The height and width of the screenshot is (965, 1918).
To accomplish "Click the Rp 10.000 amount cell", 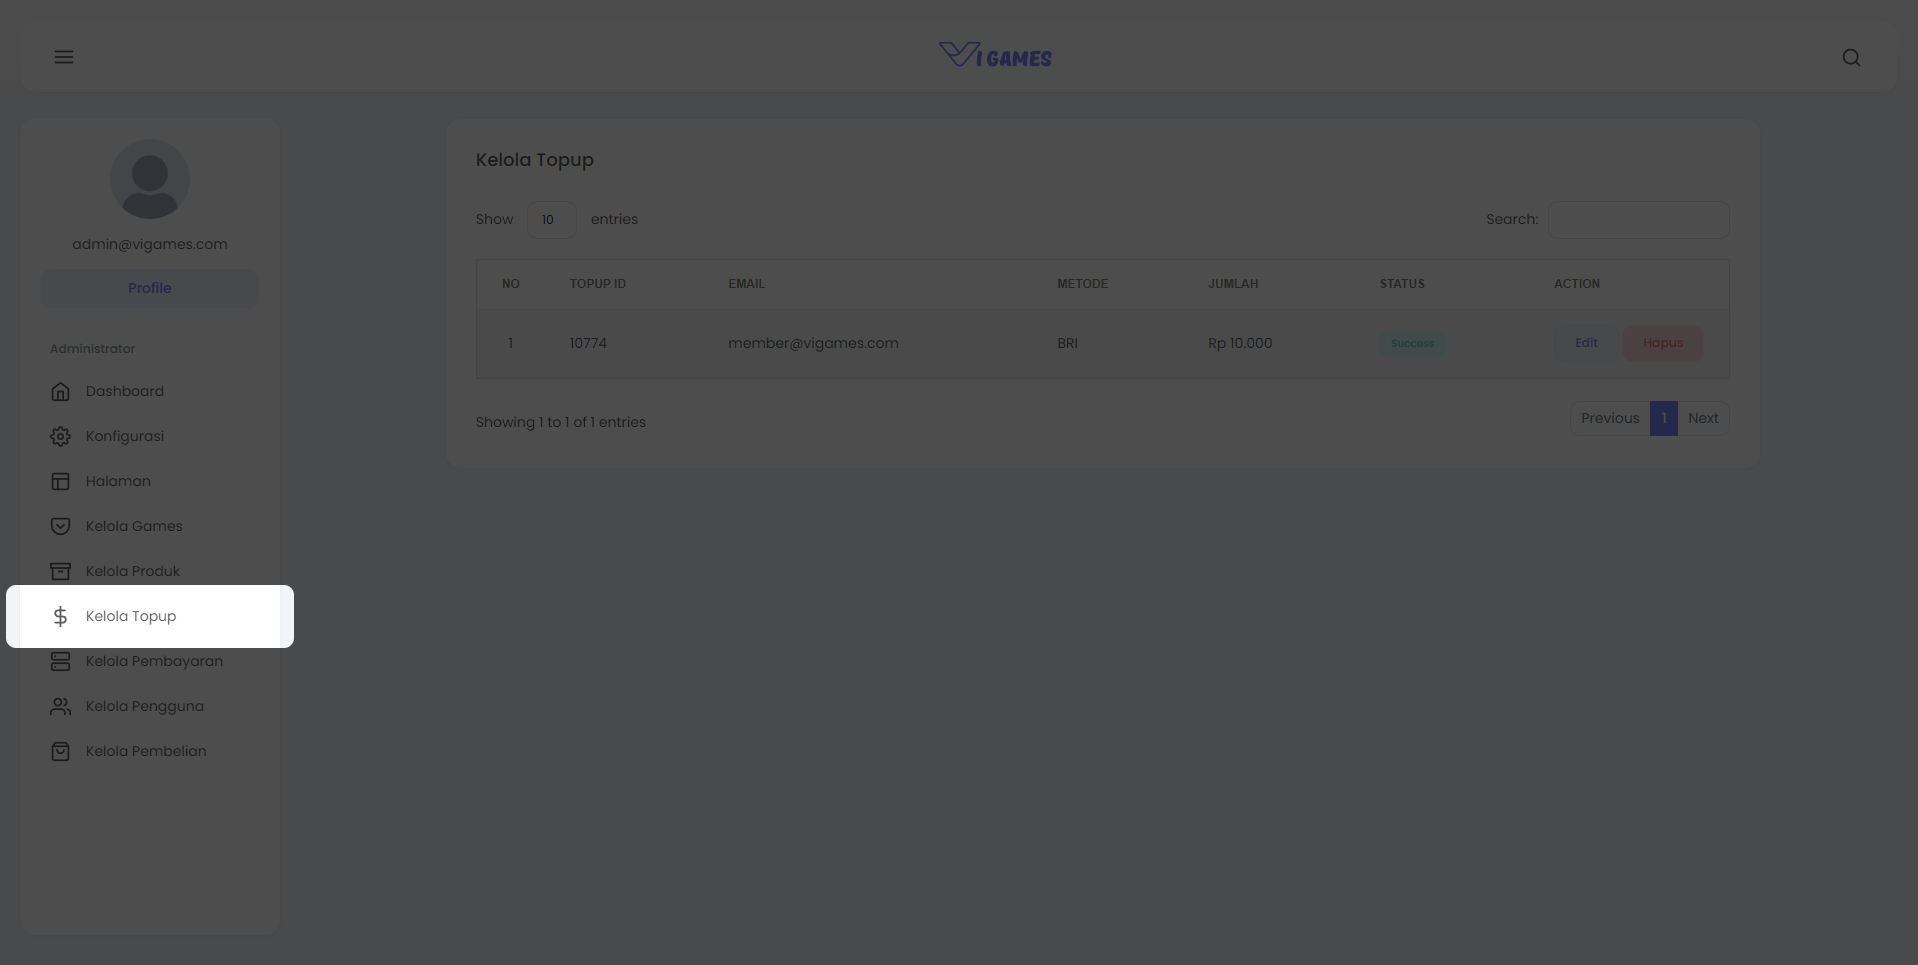I will [x=1240, y=343].
